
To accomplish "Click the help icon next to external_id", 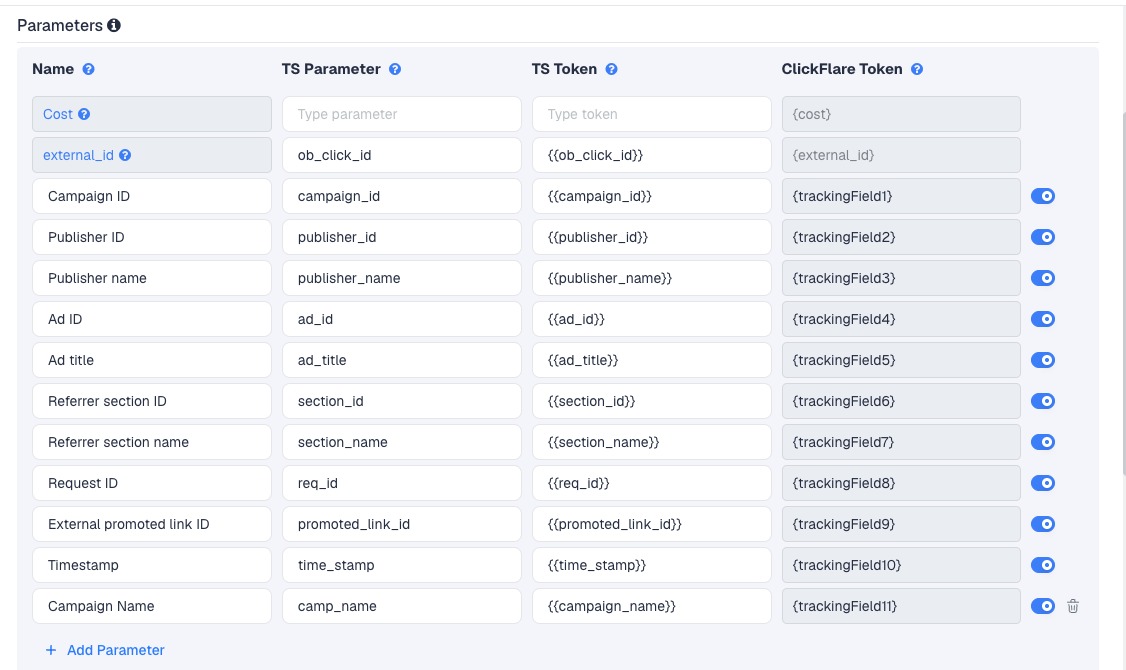I will pyautogui.click(x=125, y=155).
